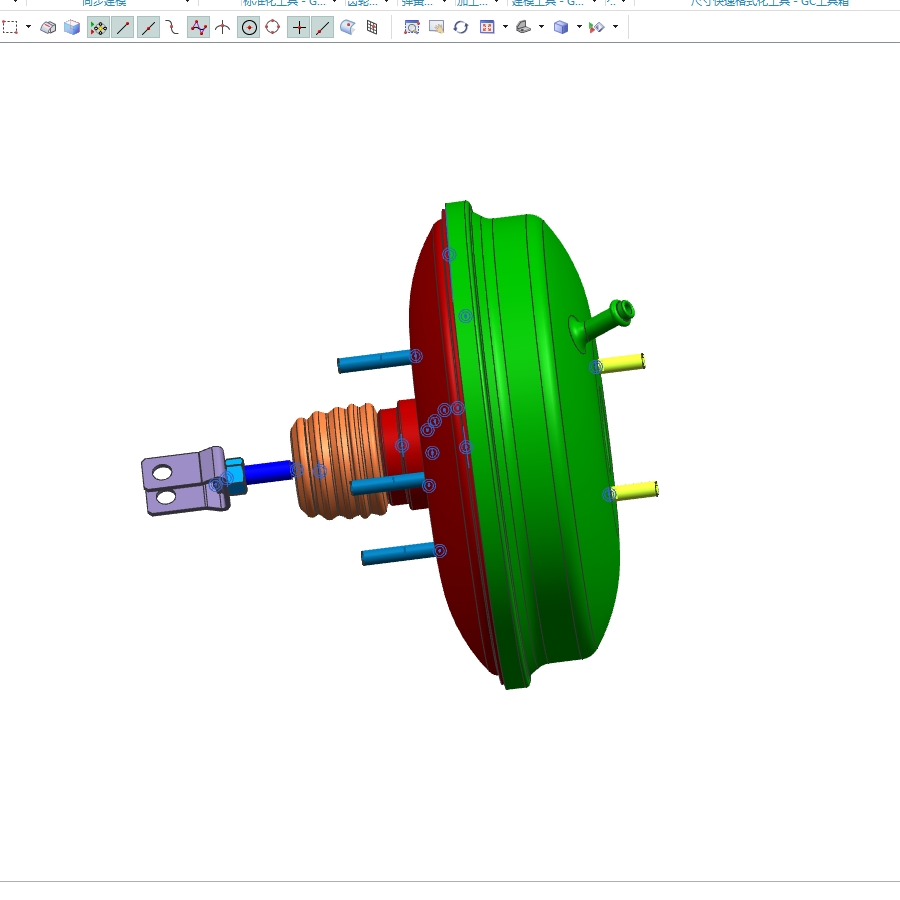Activate the Zoom window tool
The image size is (900, 900).
pyautogui.click(x=412, y=27)
